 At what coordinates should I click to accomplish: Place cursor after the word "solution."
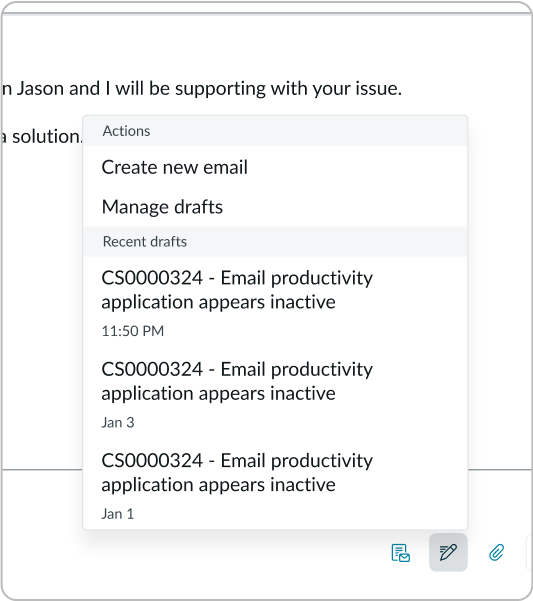click(x=82, y=137)
